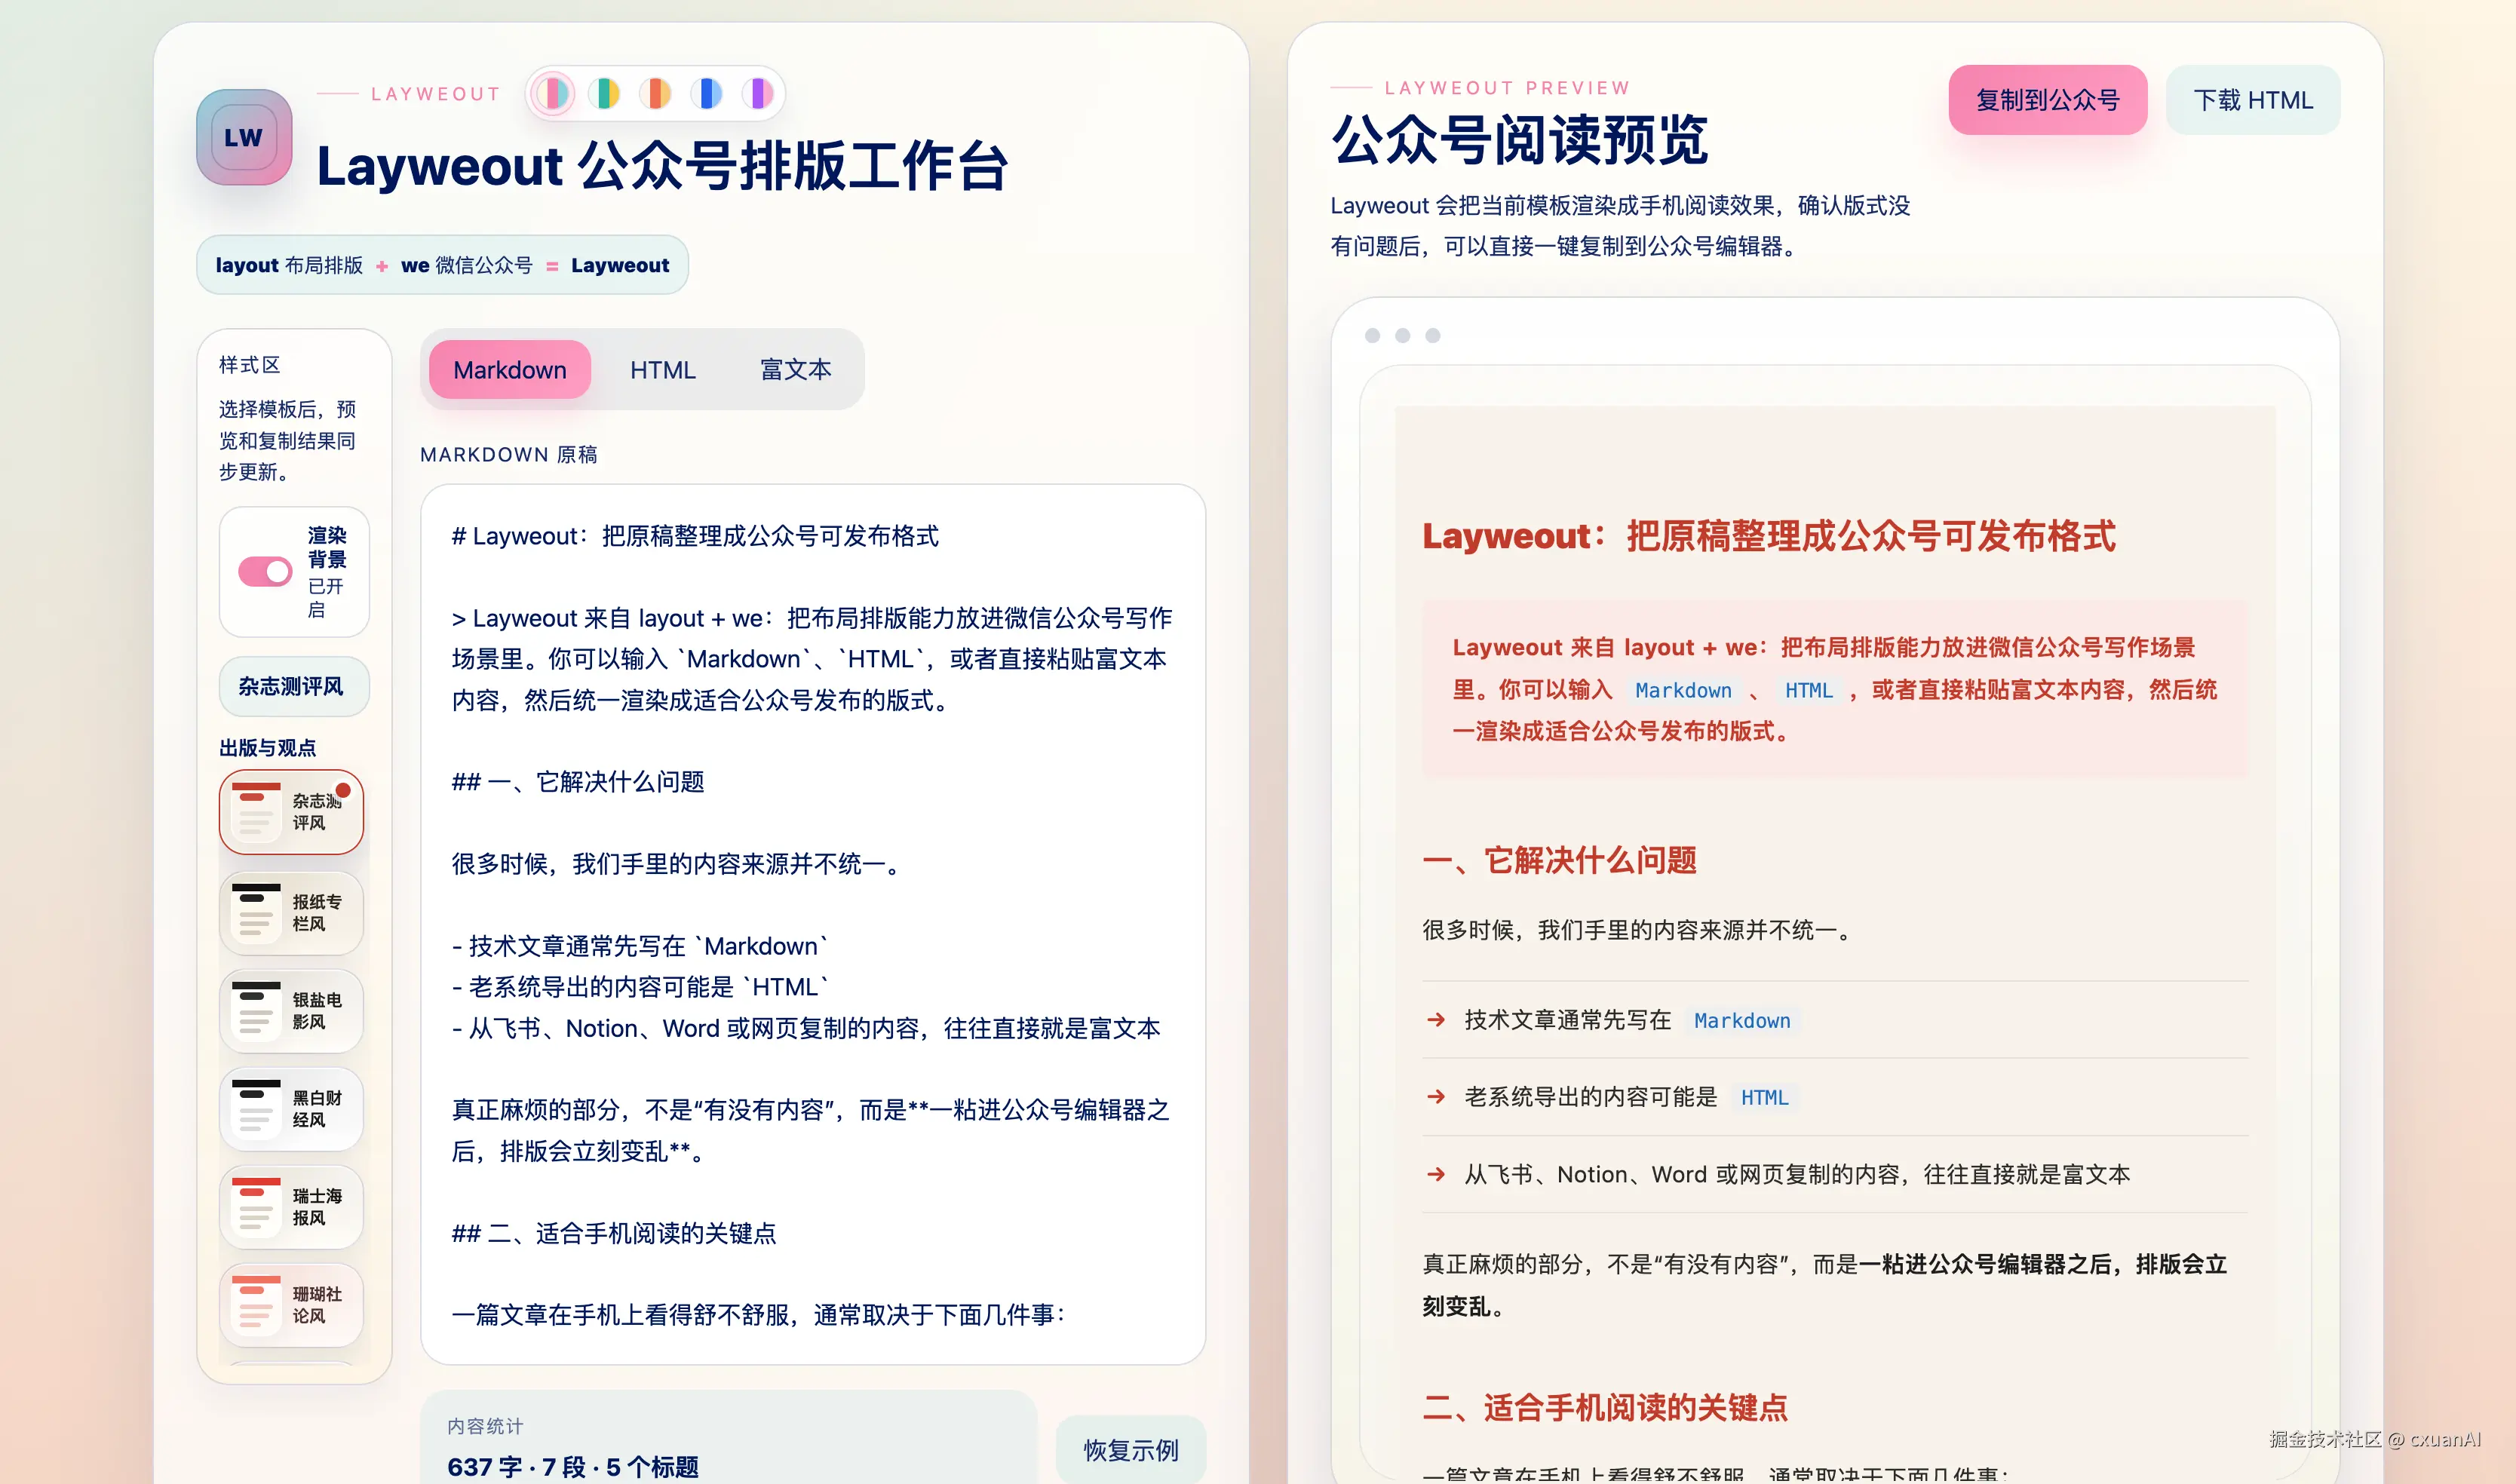Switch to the Markdown tab
Viewport: 2516px width, 1484px height.
click(510, 370)
